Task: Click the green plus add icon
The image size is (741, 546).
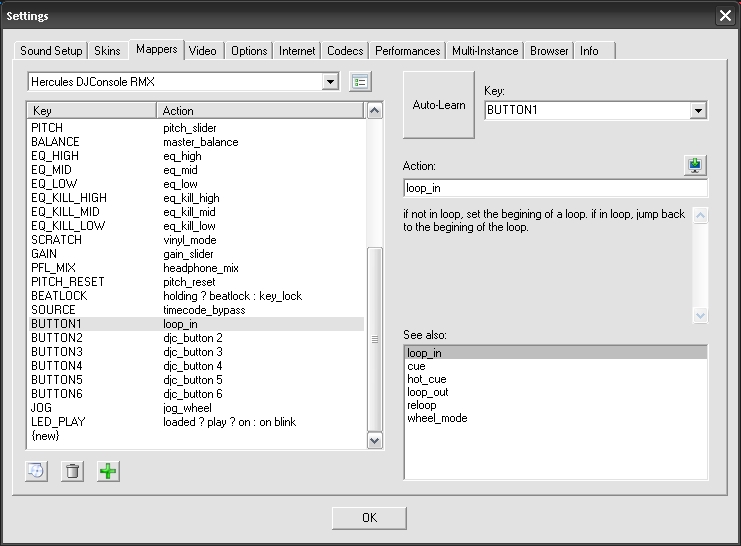Action: coord(108,471)
